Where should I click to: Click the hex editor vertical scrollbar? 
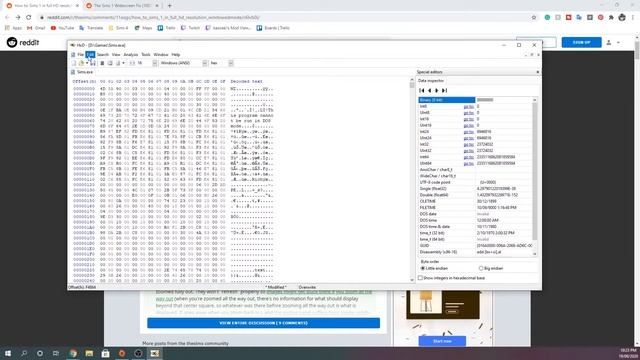pos(412,180)
